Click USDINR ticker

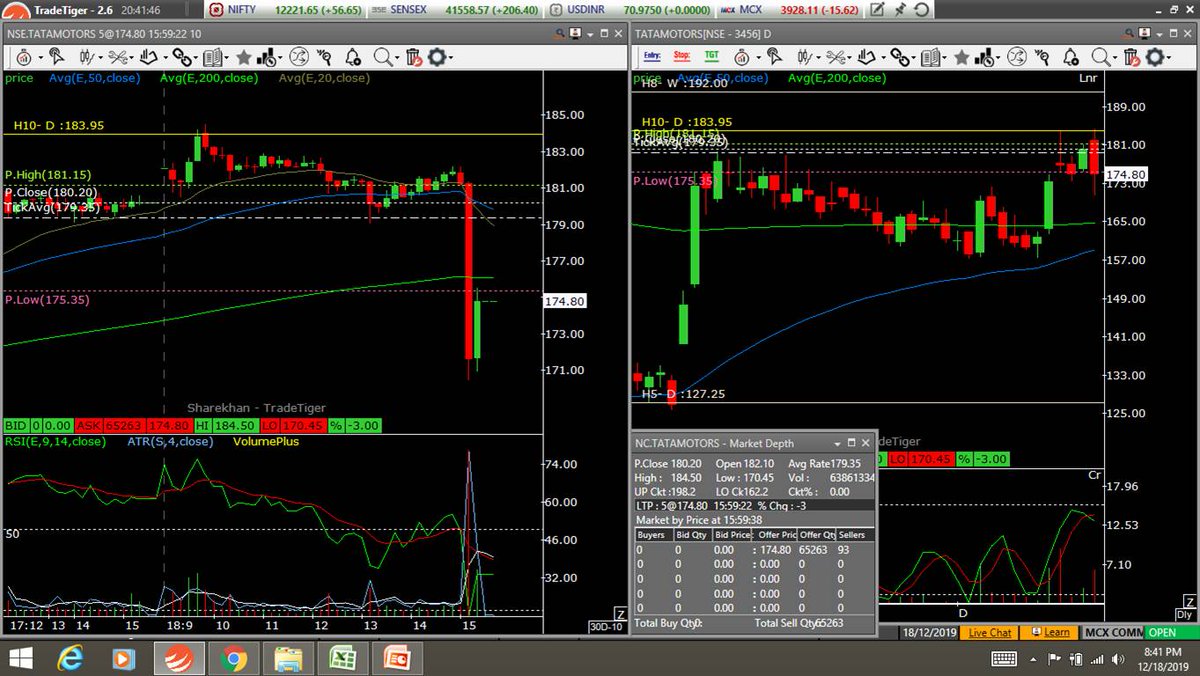pyautogui.click(x=585, y=10)
